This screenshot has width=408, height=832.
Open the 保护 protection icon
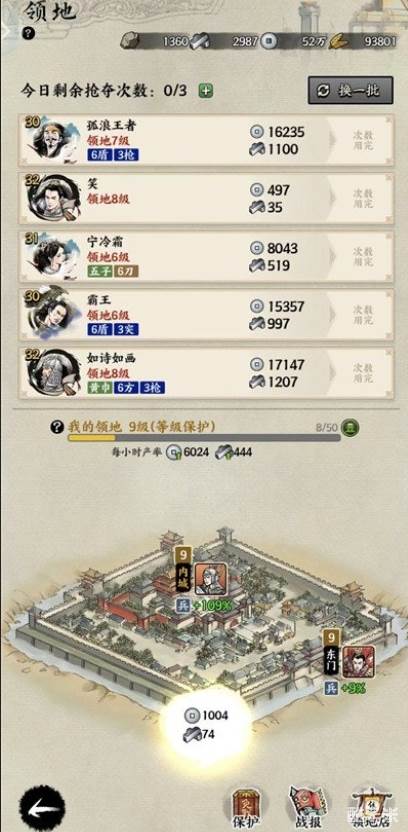pyautogui.click(x=244, y=805)
